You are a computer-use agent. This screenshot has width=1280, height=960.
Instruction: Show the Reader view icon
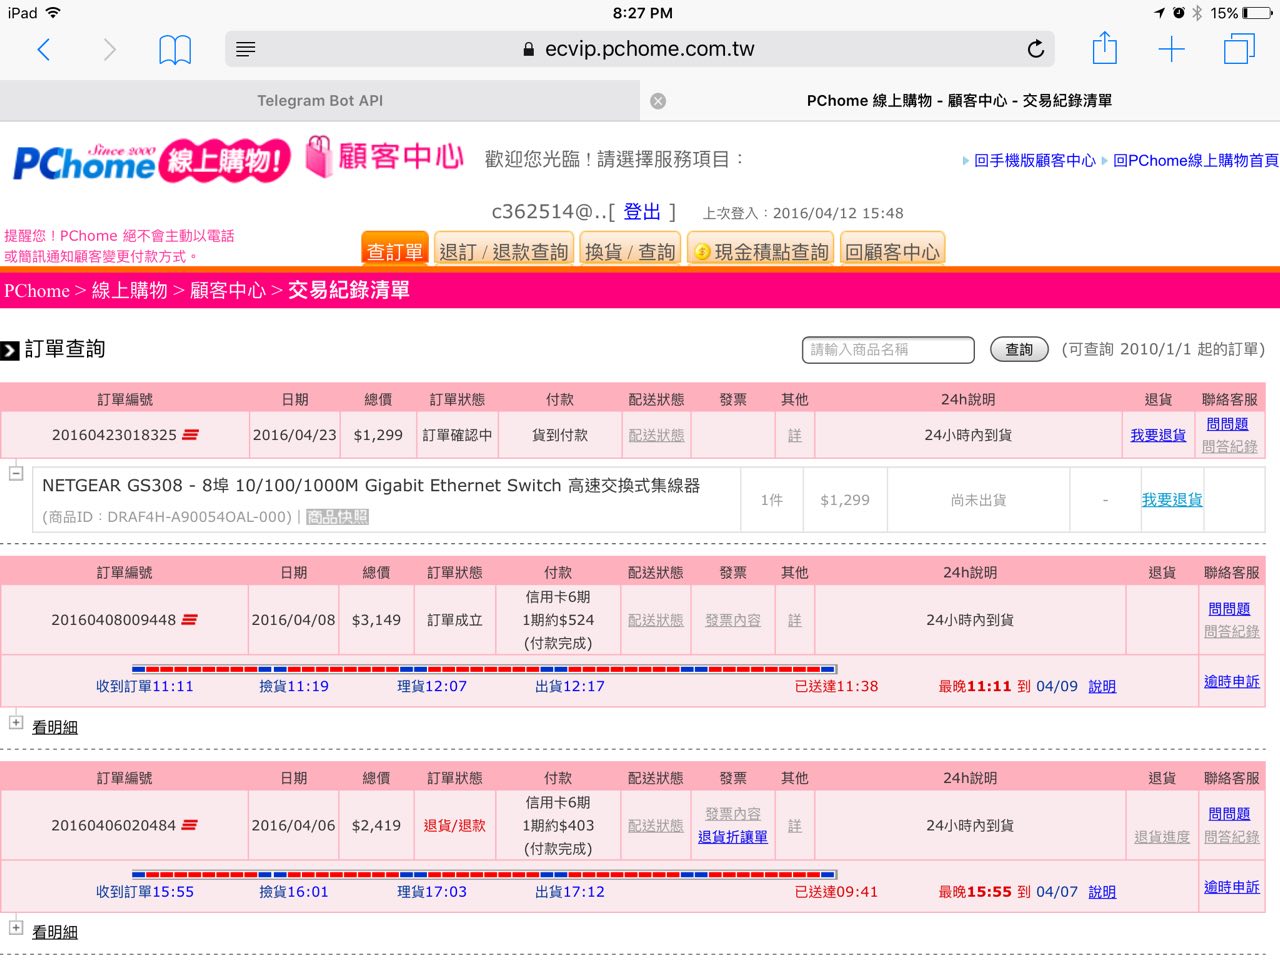246,49
